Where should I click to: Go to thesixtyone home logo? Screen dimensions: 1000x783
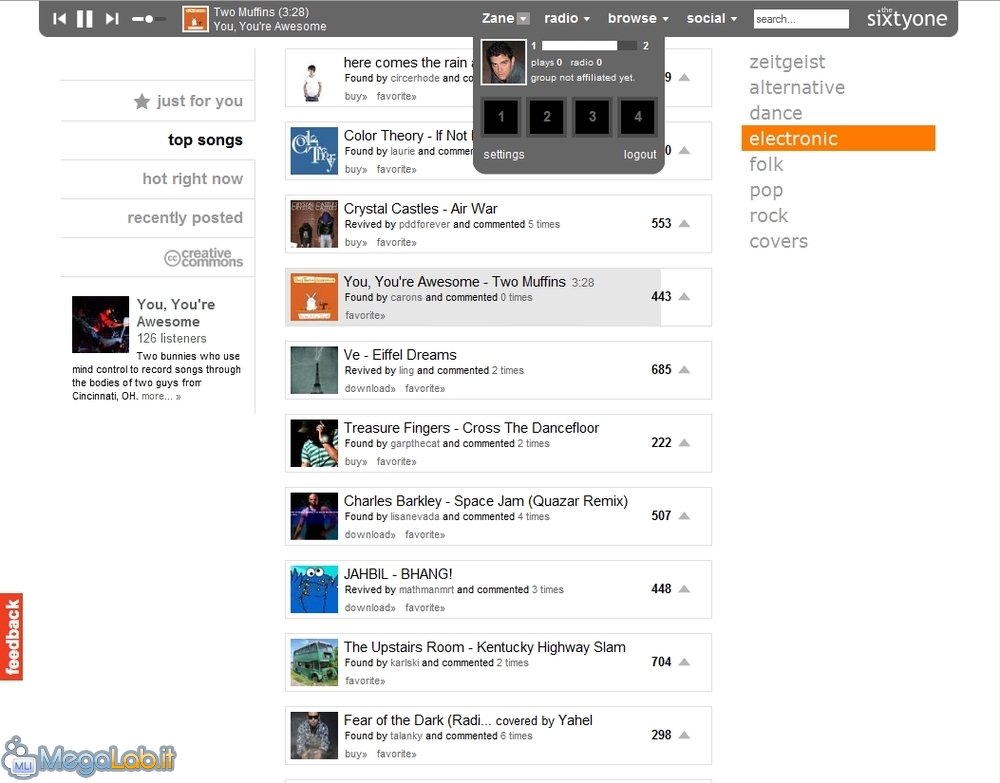[906, 18]
